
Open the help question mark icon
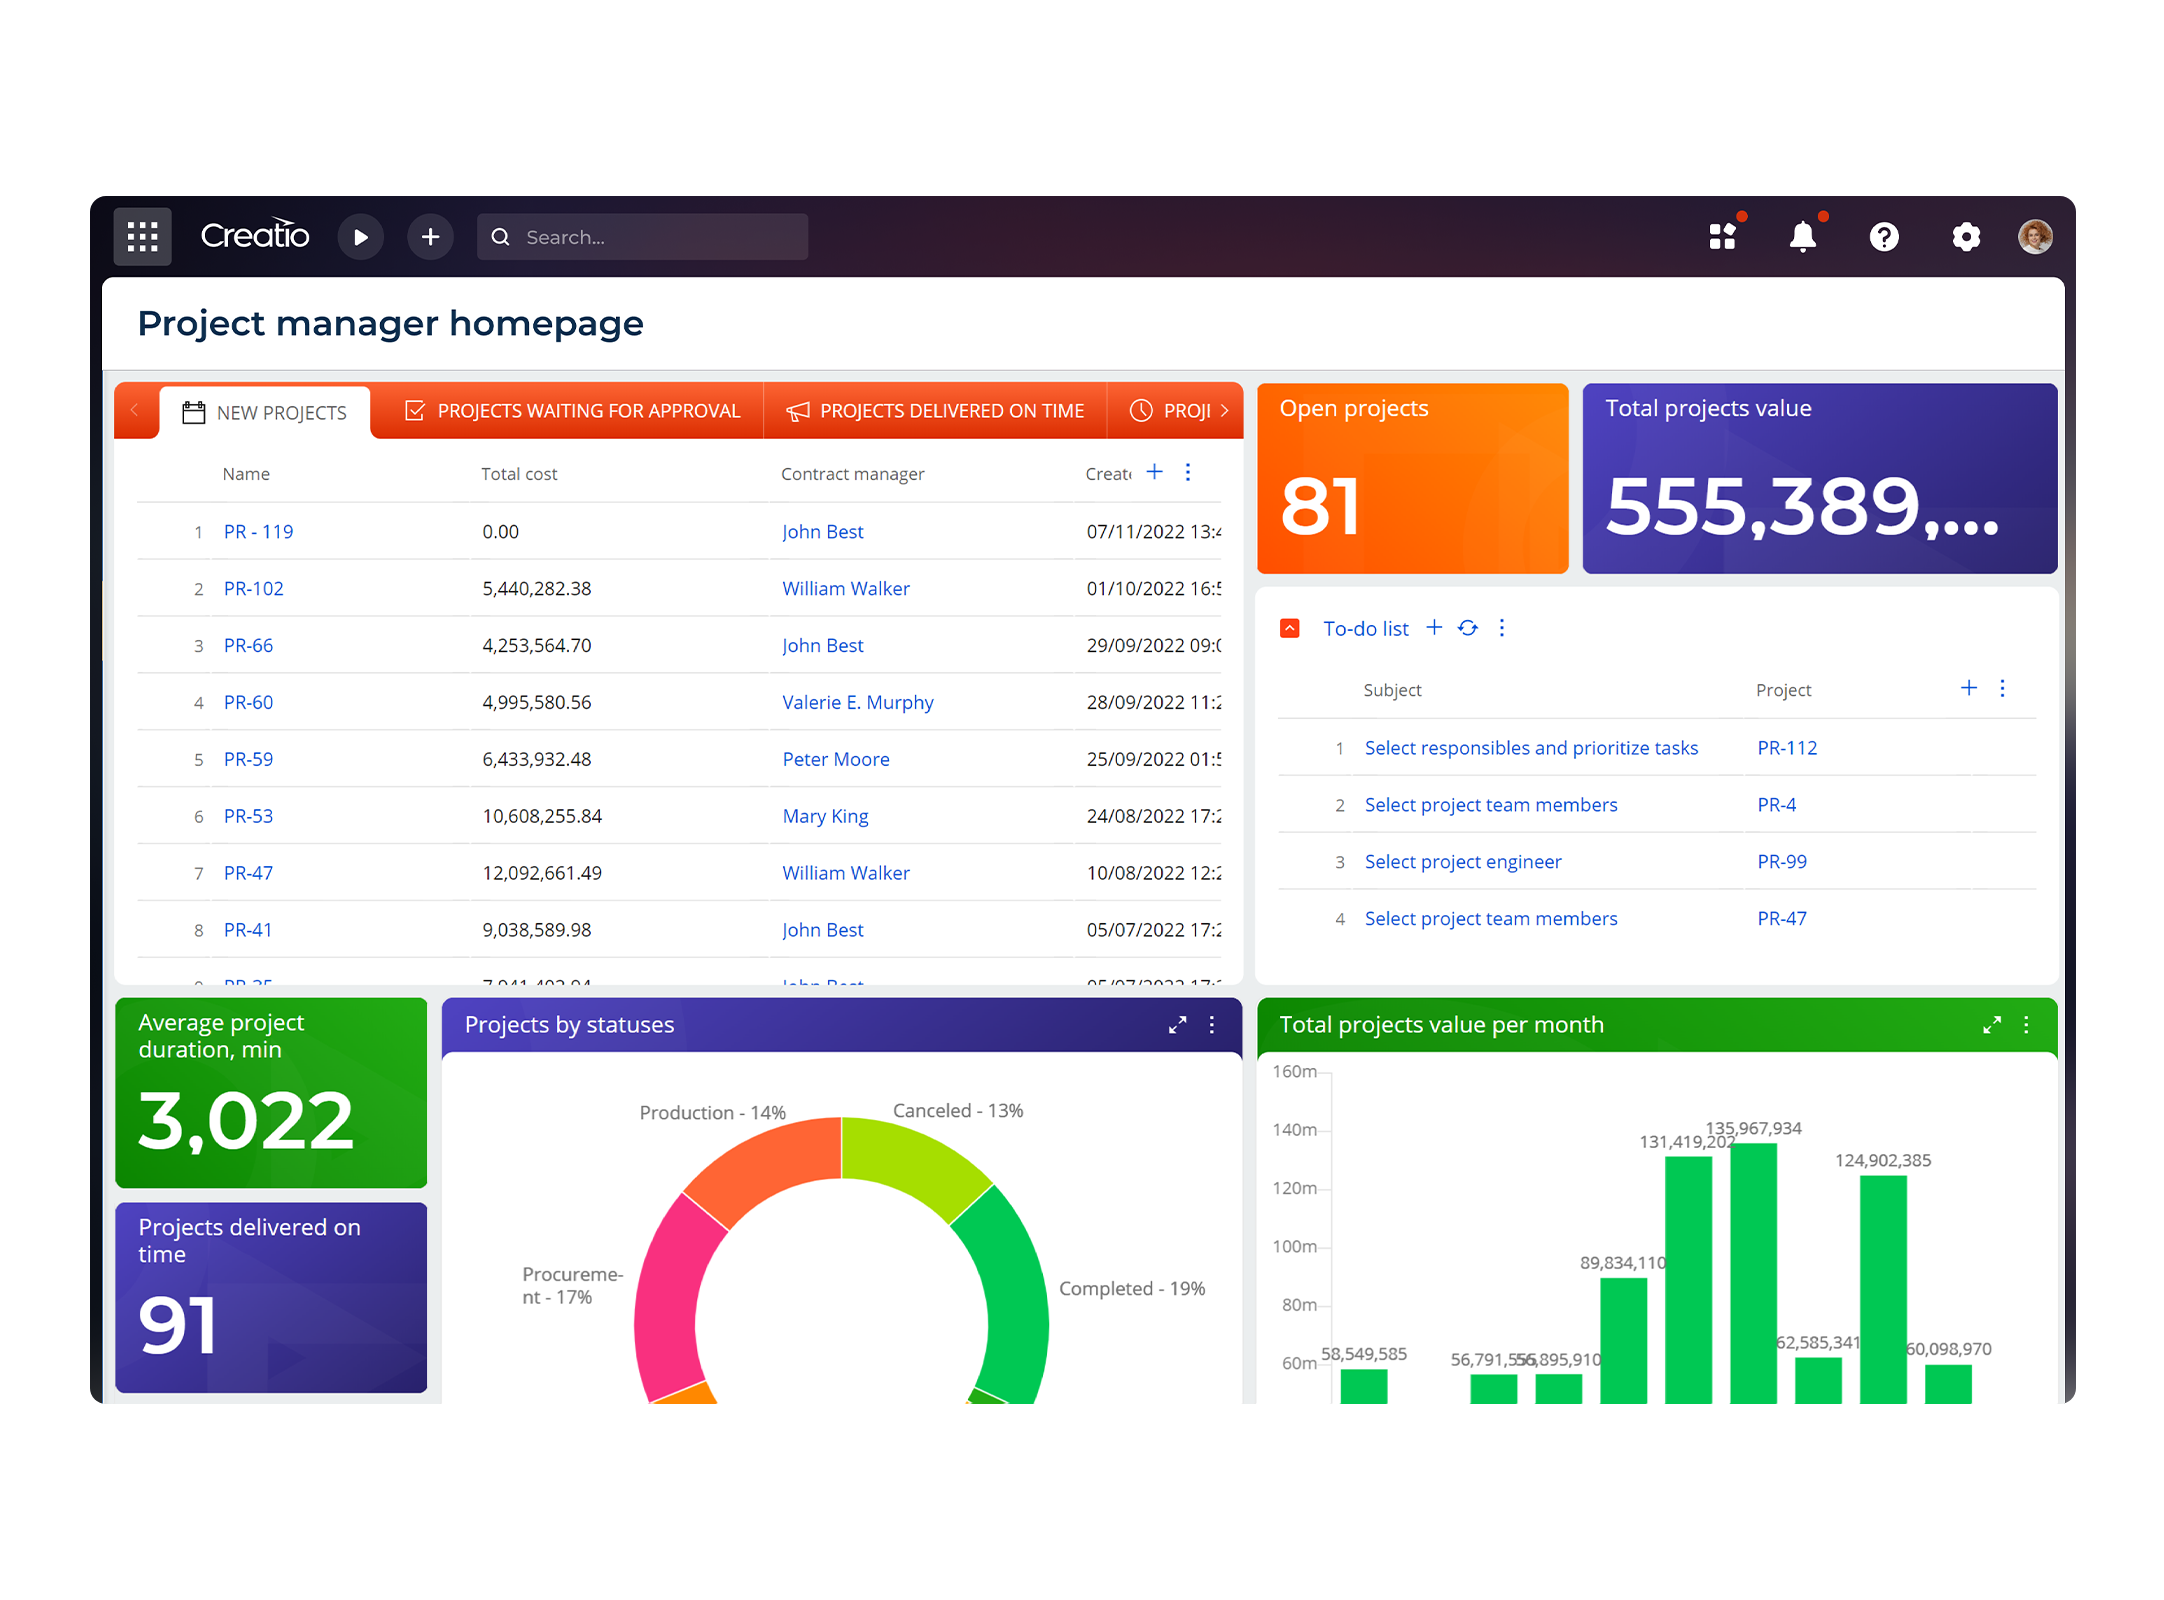tap(1884, 236)
